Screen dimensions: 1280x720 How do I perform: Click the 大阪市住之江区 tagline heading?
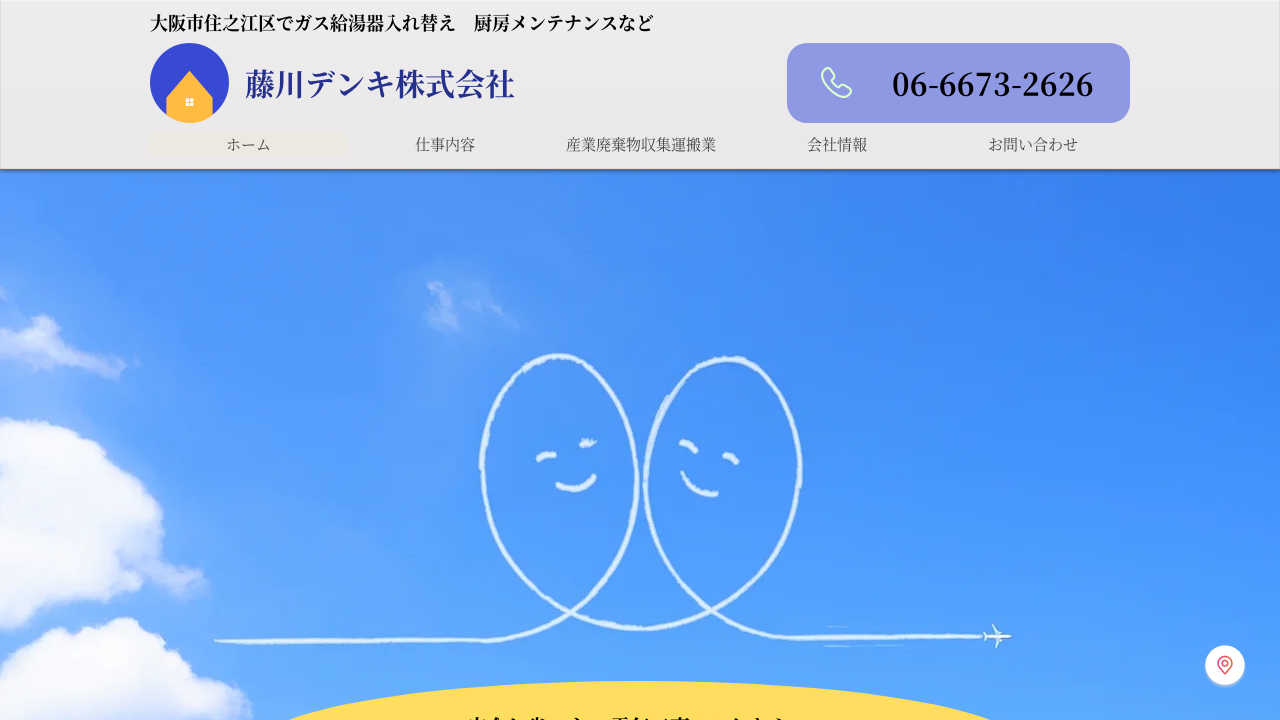(x=401, y=23)
